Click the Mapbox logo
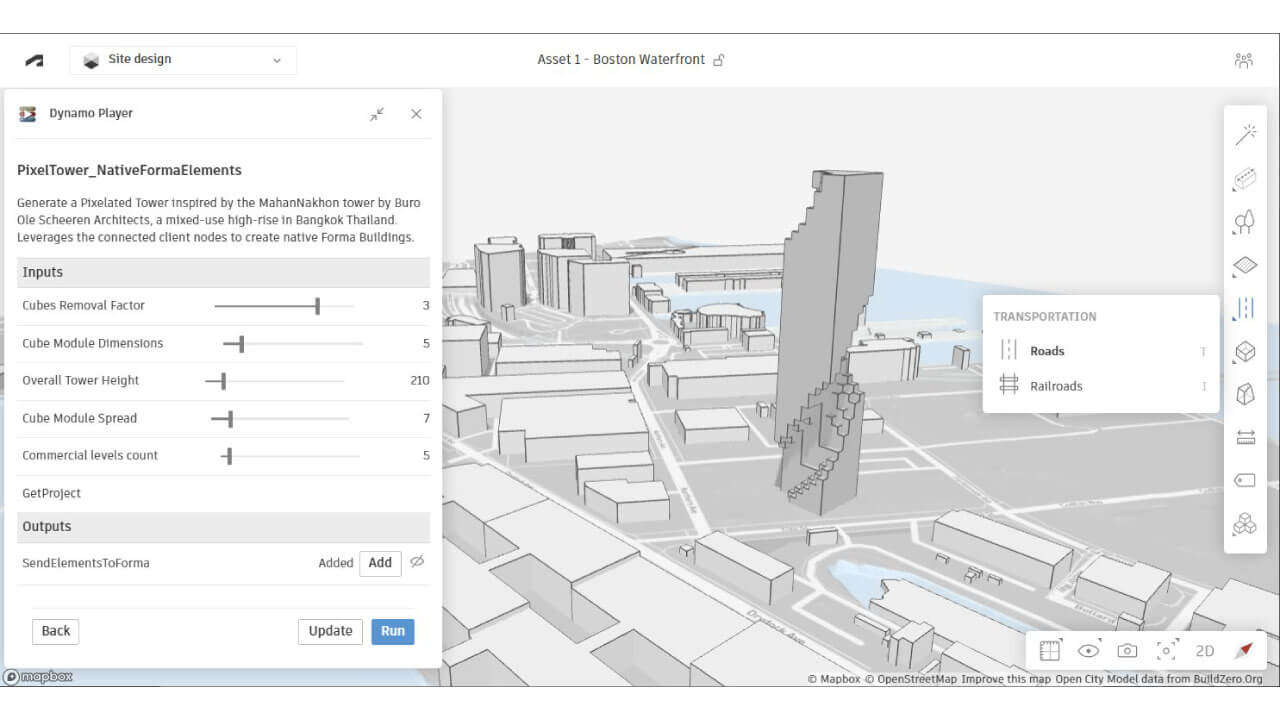 pyautogui.click(x=38, y=677)
